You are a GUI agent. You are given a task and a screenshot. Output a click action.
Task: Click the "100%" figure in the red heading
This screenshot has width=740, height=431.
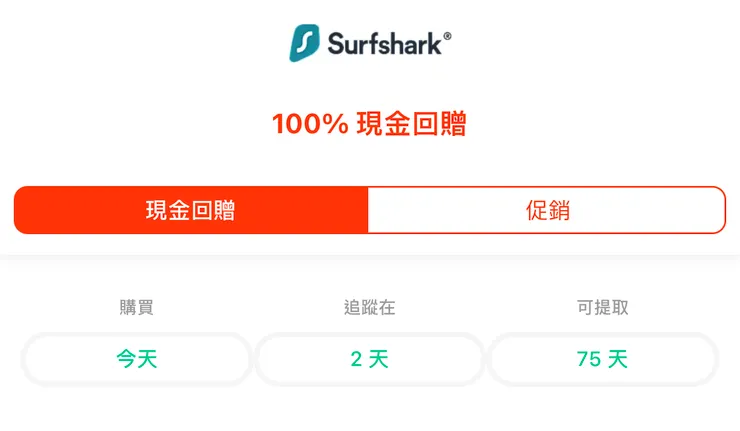click(x=309, y=124)
